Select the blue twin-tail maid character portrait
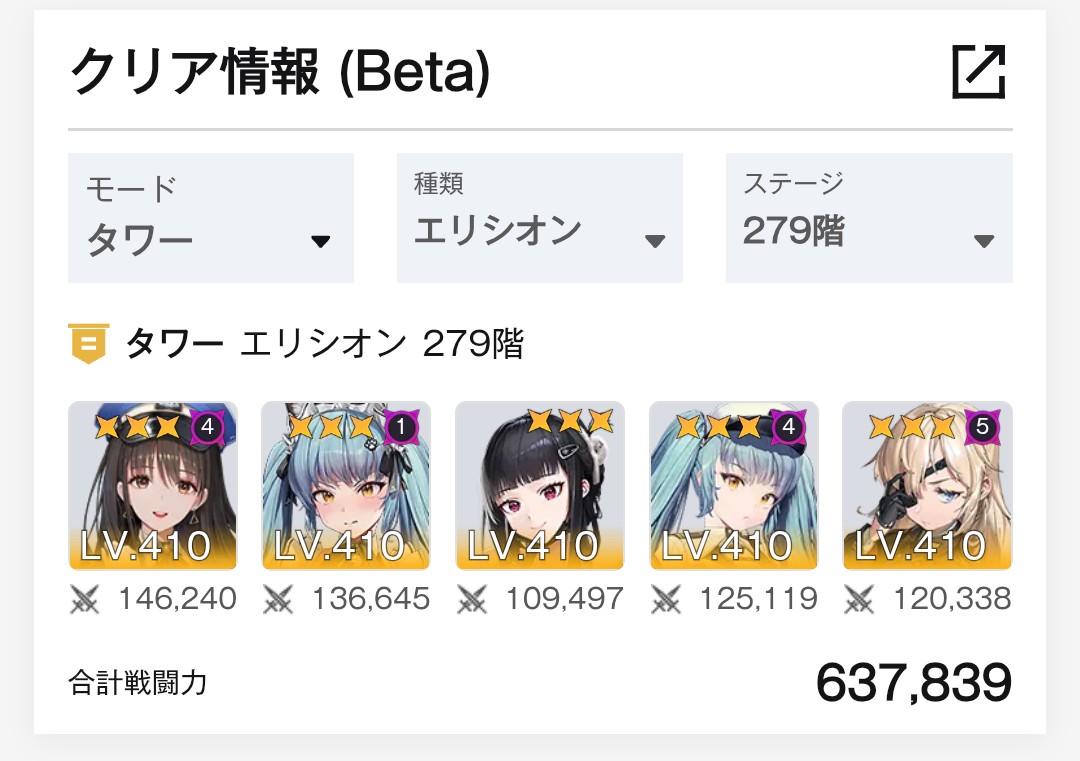 click(x=346, y=486)
